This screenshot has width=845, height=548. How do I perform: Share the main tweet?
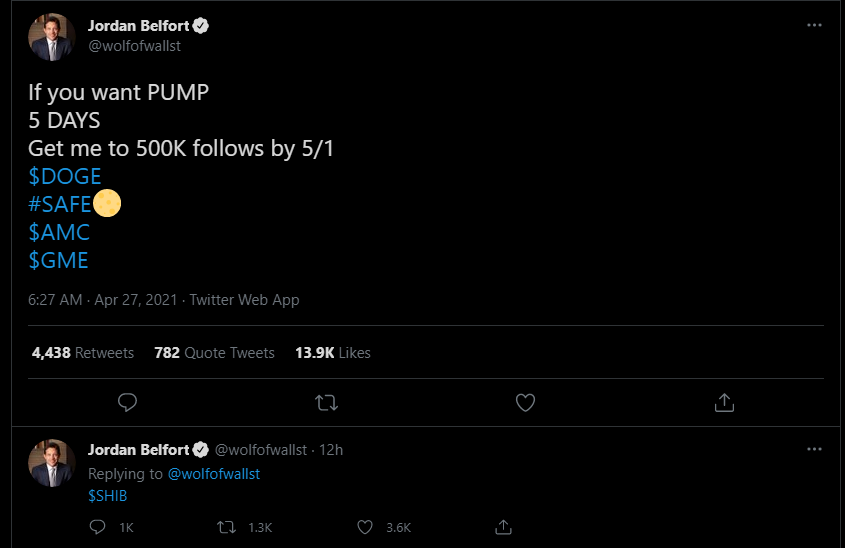pos(725,402)
